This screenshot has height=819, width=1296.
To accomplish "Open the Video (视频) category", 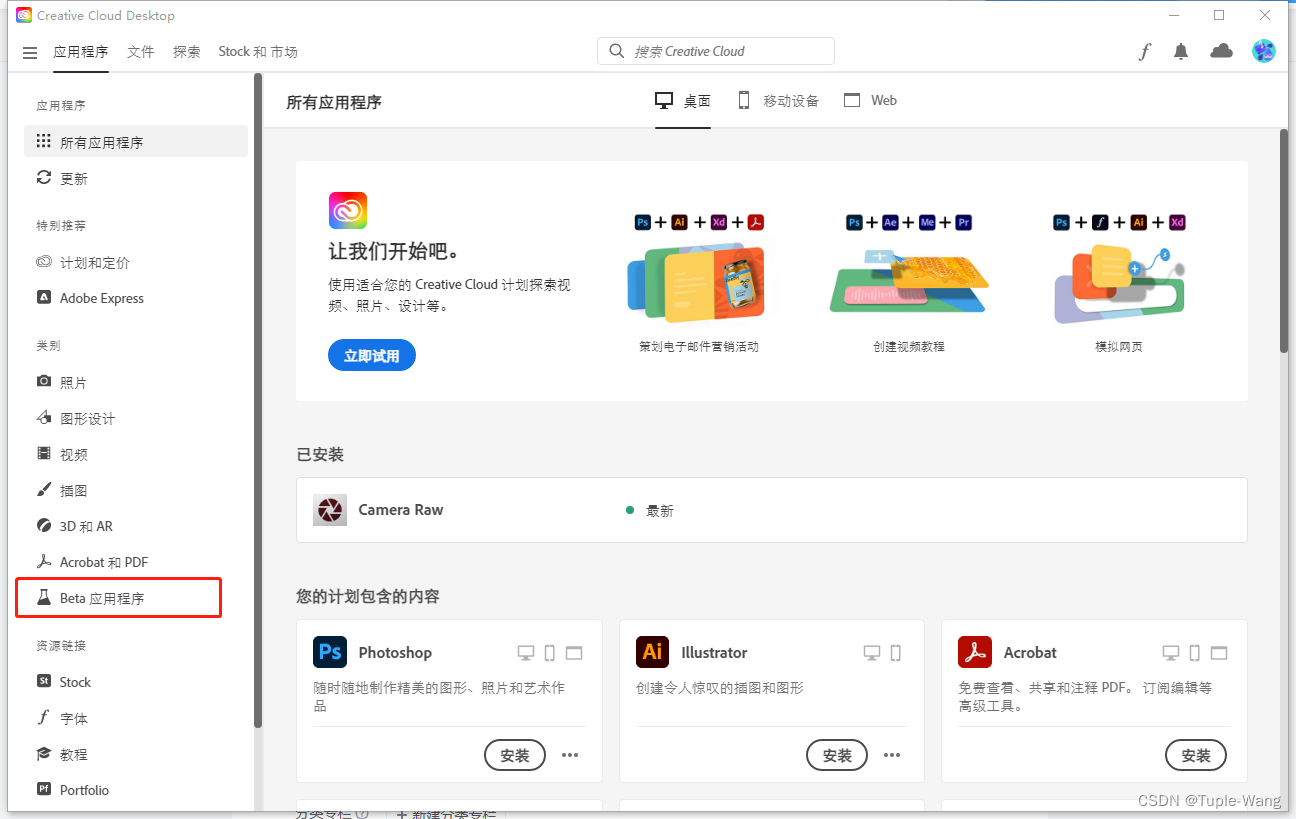I will (x=75, y=454).
